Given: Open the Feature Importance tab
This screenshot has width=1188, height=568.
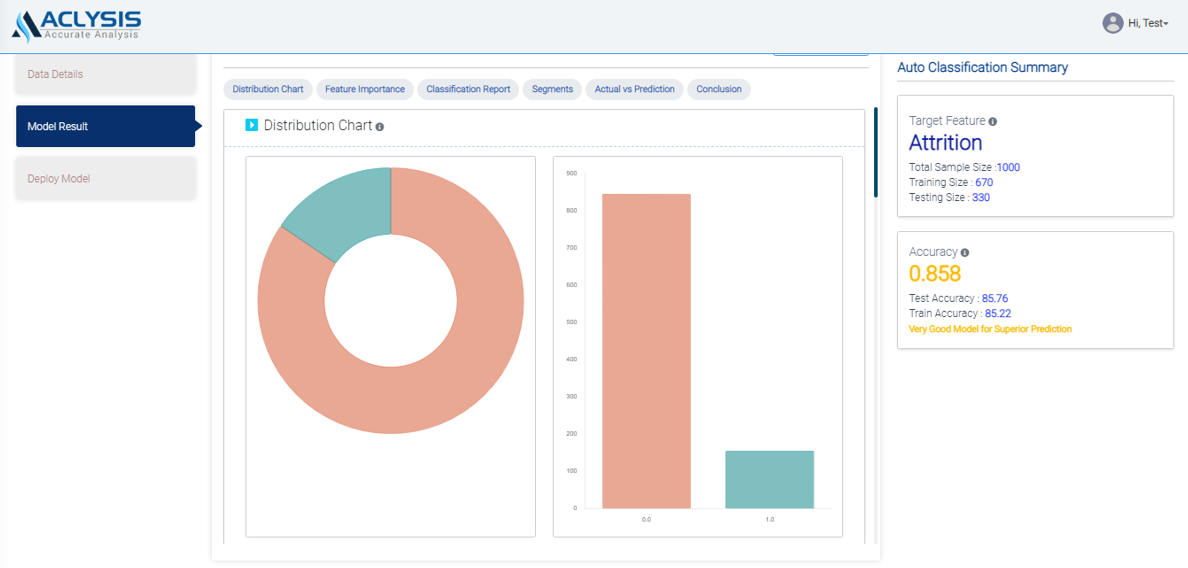Looking at the screenshot, I should click(365, 89).
